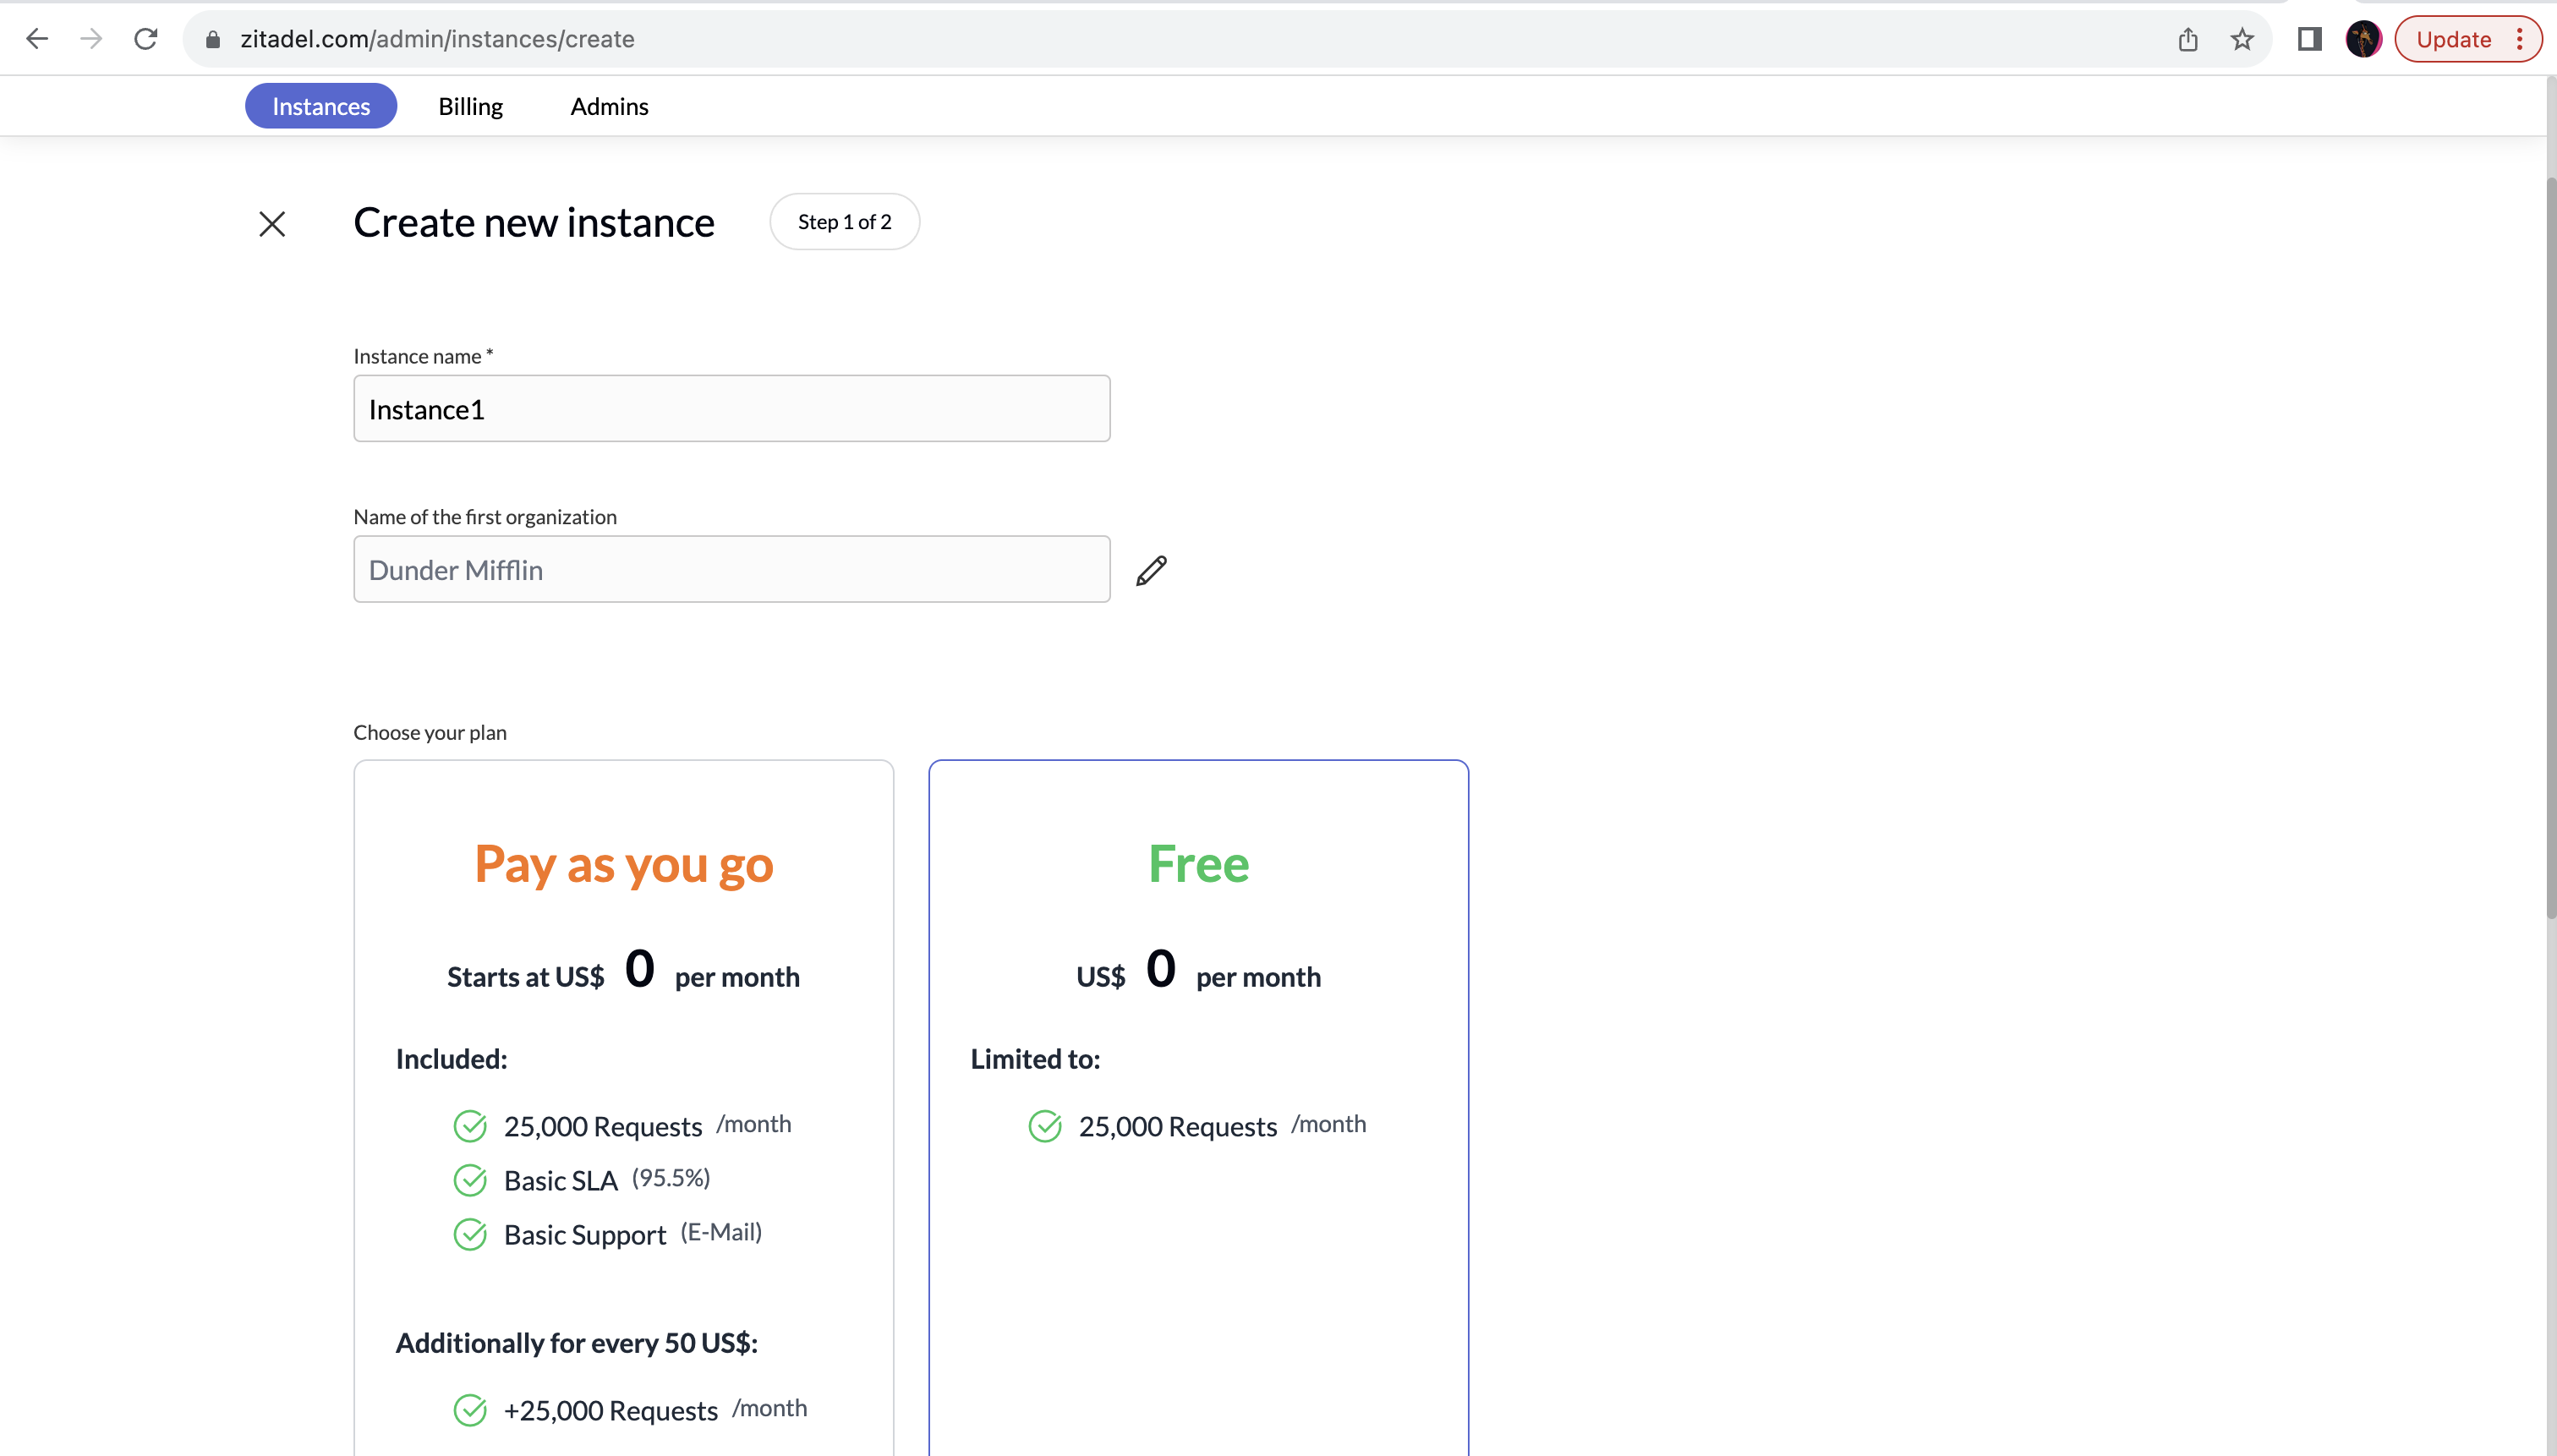Open the Chrome three-dot menu
Viewport: 2557px width, 1456px height.
tap(2520, 39)
